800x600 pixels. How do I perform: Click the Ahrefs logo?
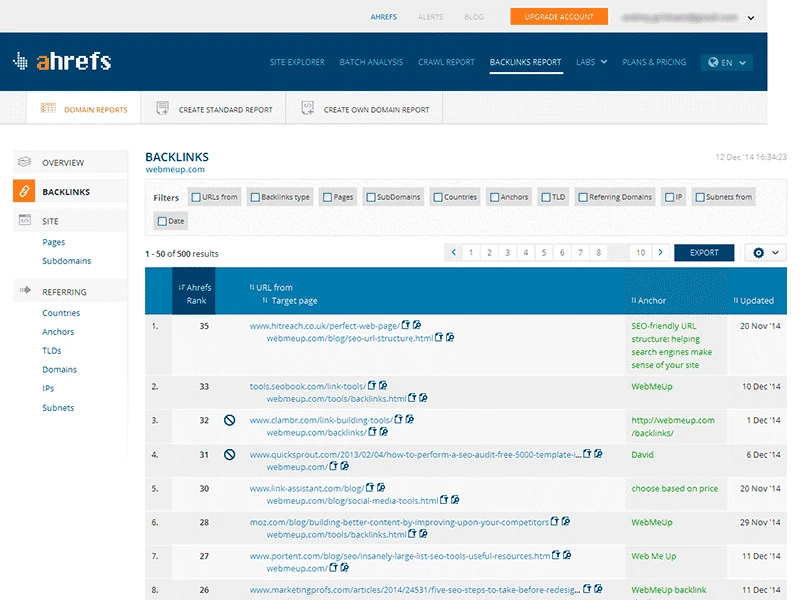click(62, 62)
